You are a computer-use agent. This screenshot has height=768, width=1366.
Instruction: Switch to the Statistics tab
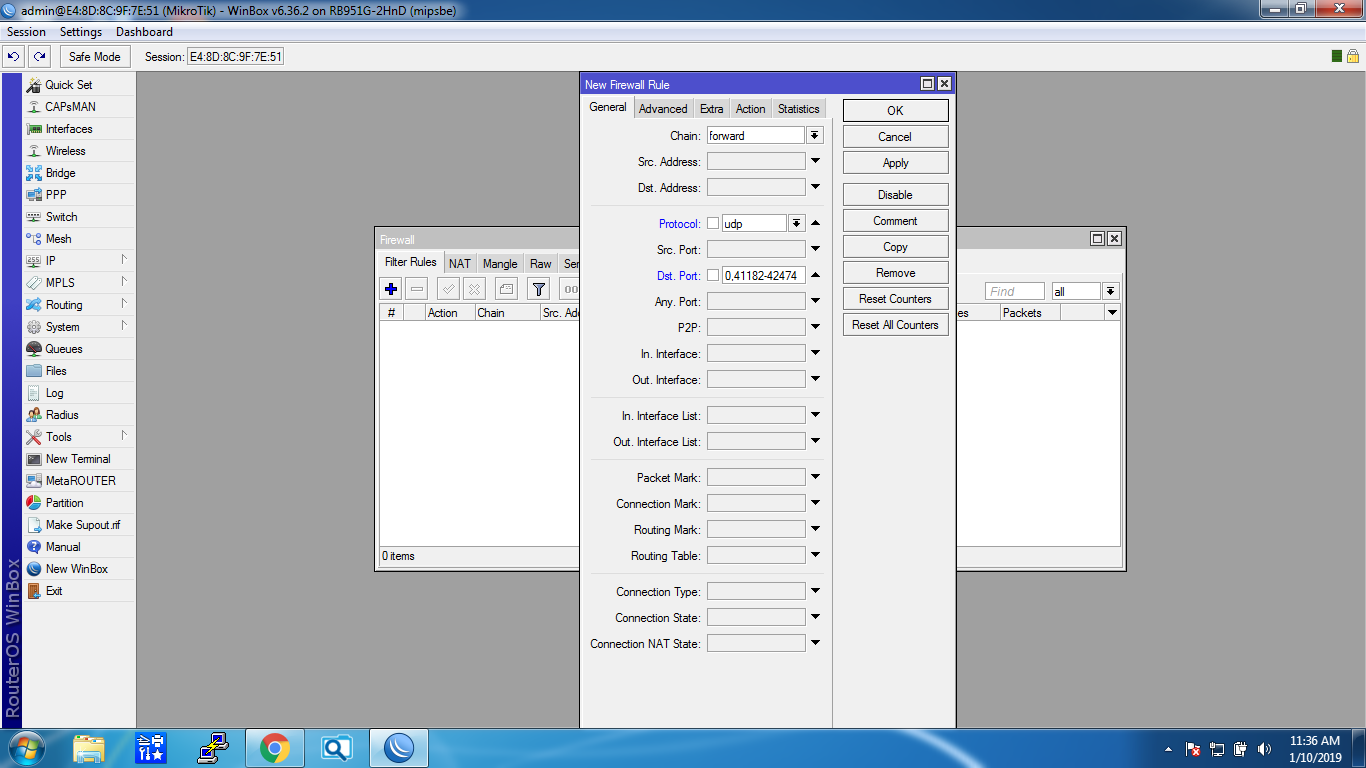[798, 109]
